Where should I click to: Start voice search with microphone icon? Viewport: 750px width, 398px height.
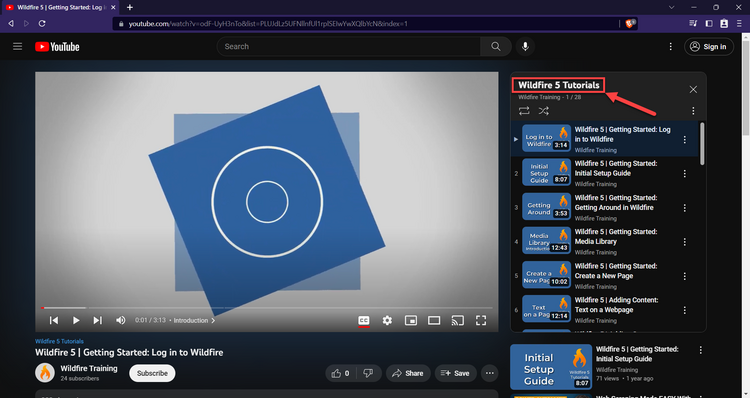point(525,46)
